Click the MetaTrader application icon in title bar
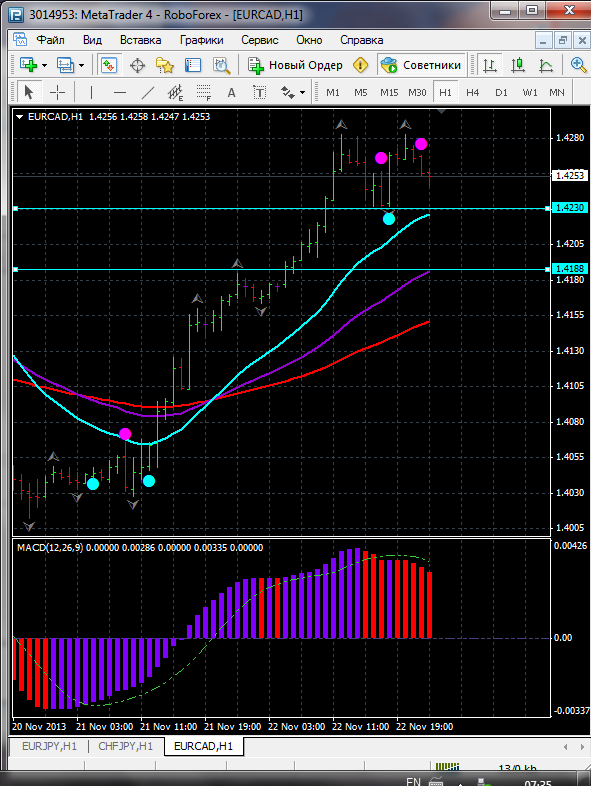The width and height of the screenshot is (600, 786). (x=16, y=15)
